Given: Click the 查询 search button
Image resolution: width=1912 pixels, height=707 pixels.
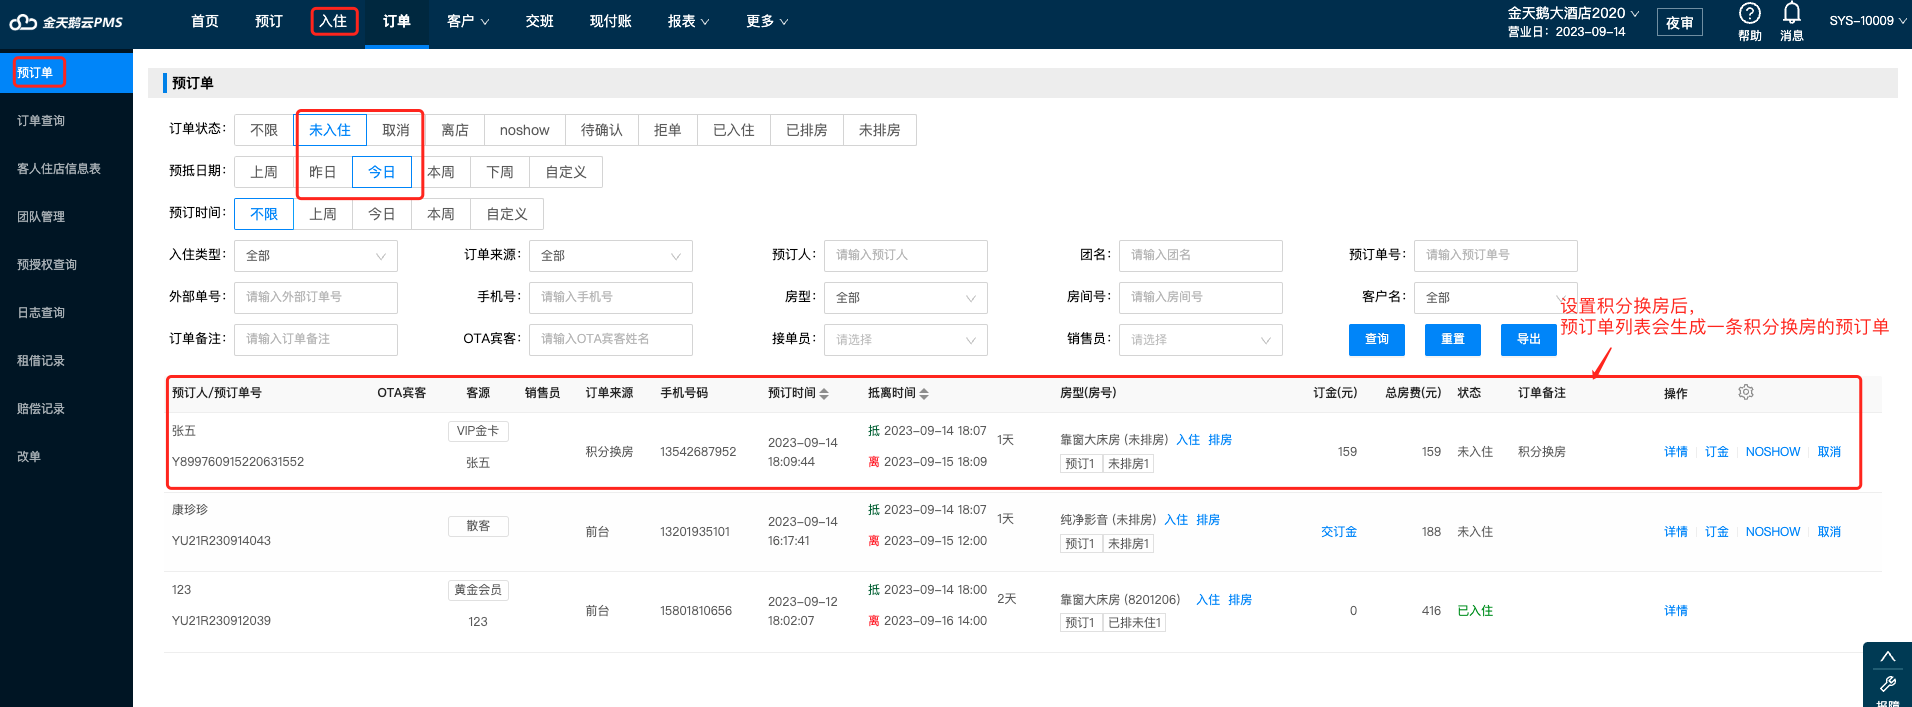Looking at the screenshot, I should (1377, 340).
